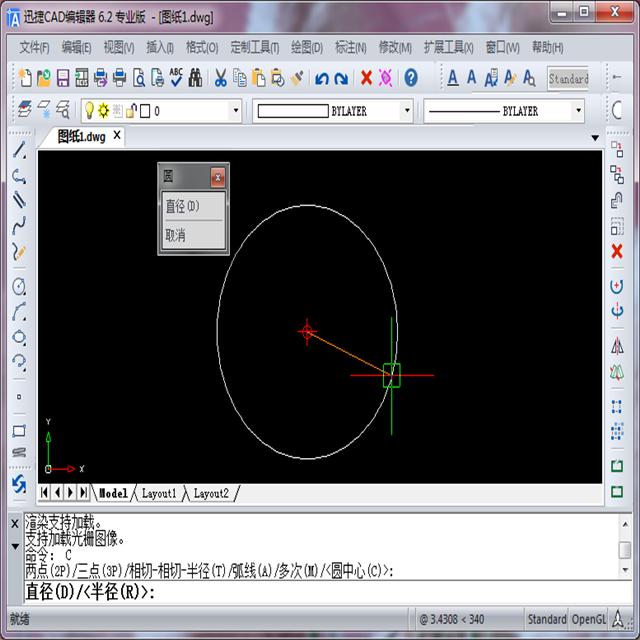640x640 pixels.
Task: Click the red X Delete icon in right toolbar
Action: (x=617, y=250)
